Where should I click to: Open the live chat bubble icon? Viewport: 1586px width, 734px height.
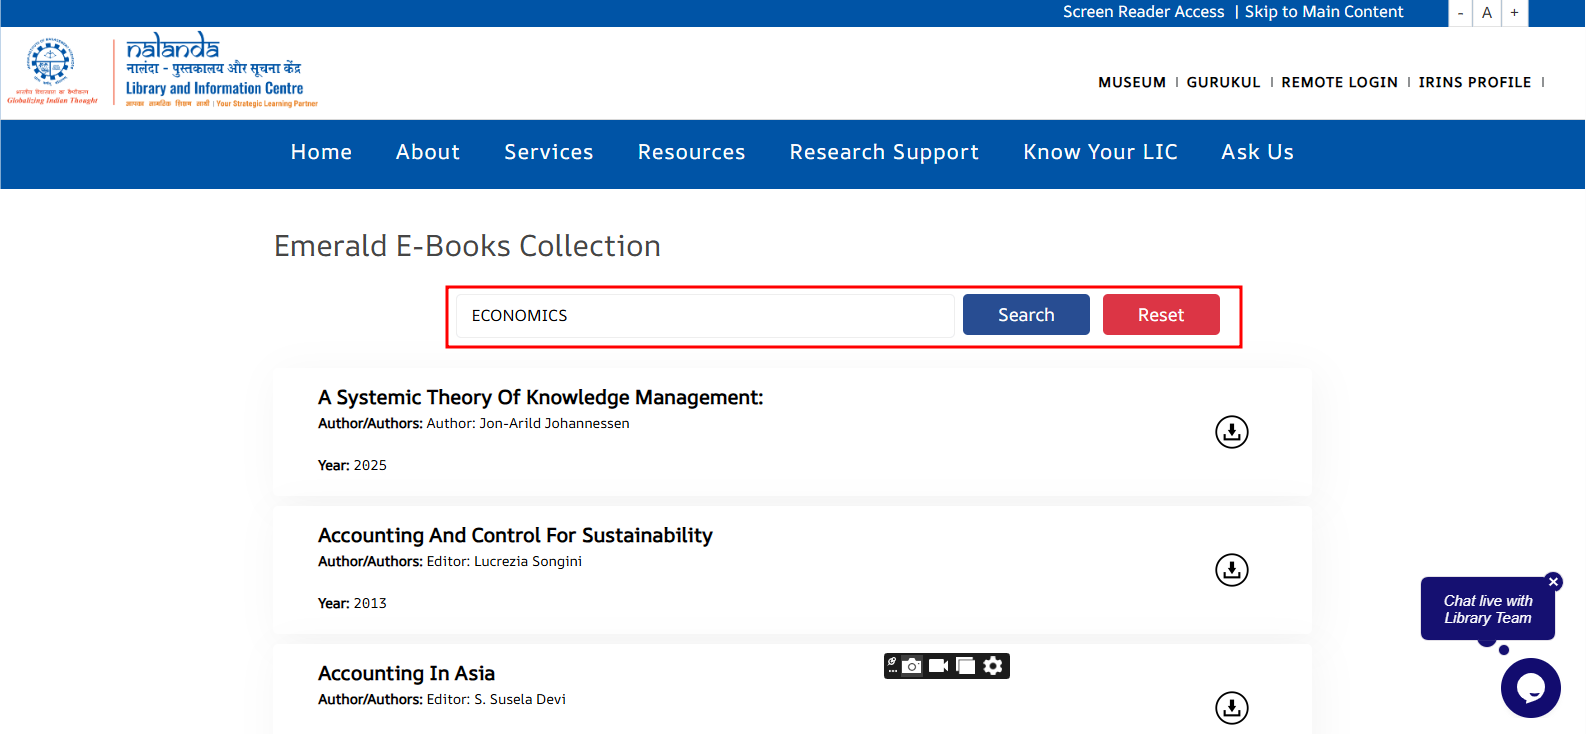1530,688
